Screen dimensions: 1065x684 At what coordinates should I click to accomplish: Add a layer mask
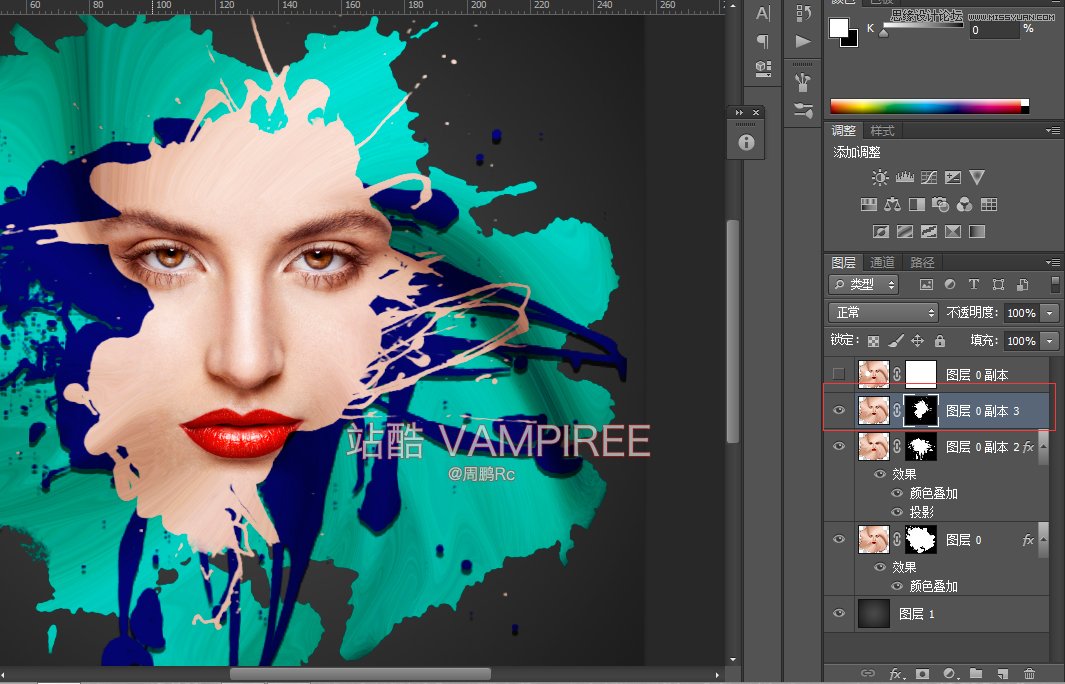pyautogui.click(x=922, y=674)
